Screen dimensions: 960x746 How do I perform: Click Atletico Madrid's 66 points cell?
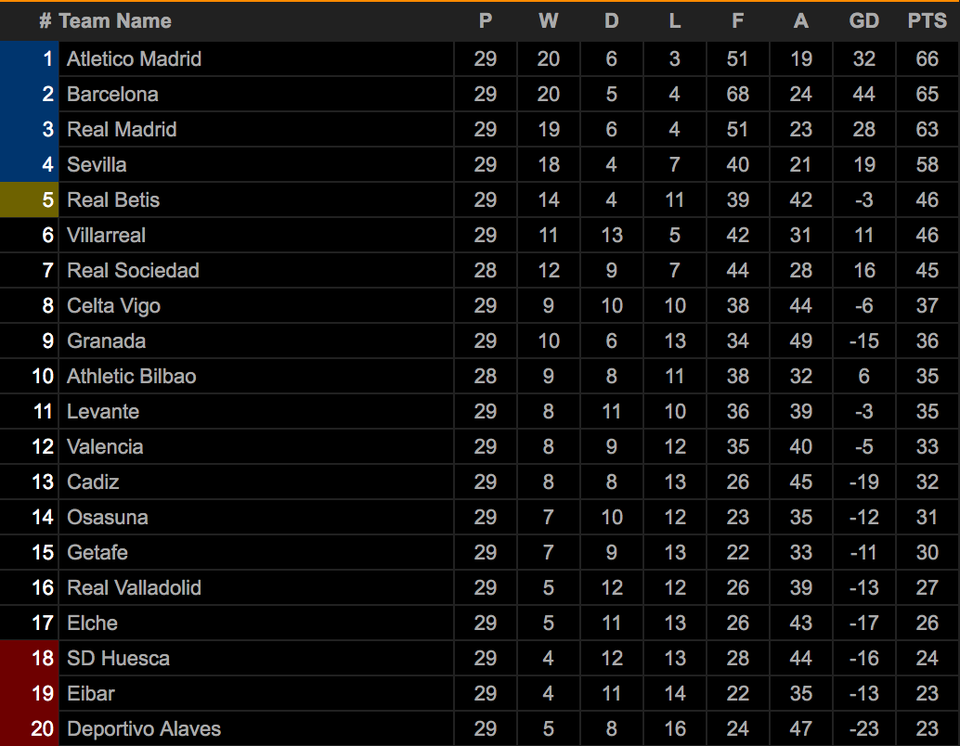(x=927, y=59)
